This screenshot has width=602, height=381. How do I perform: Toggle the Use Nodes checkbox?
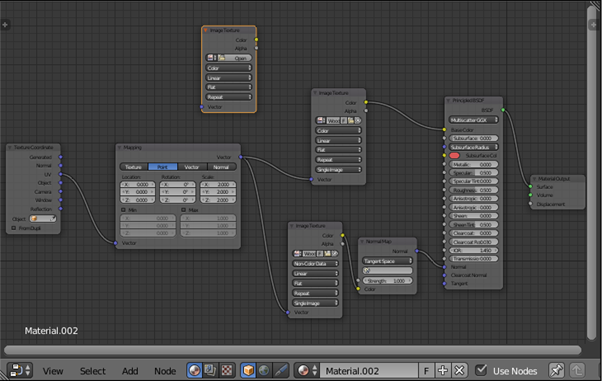(x=481, y=370)
